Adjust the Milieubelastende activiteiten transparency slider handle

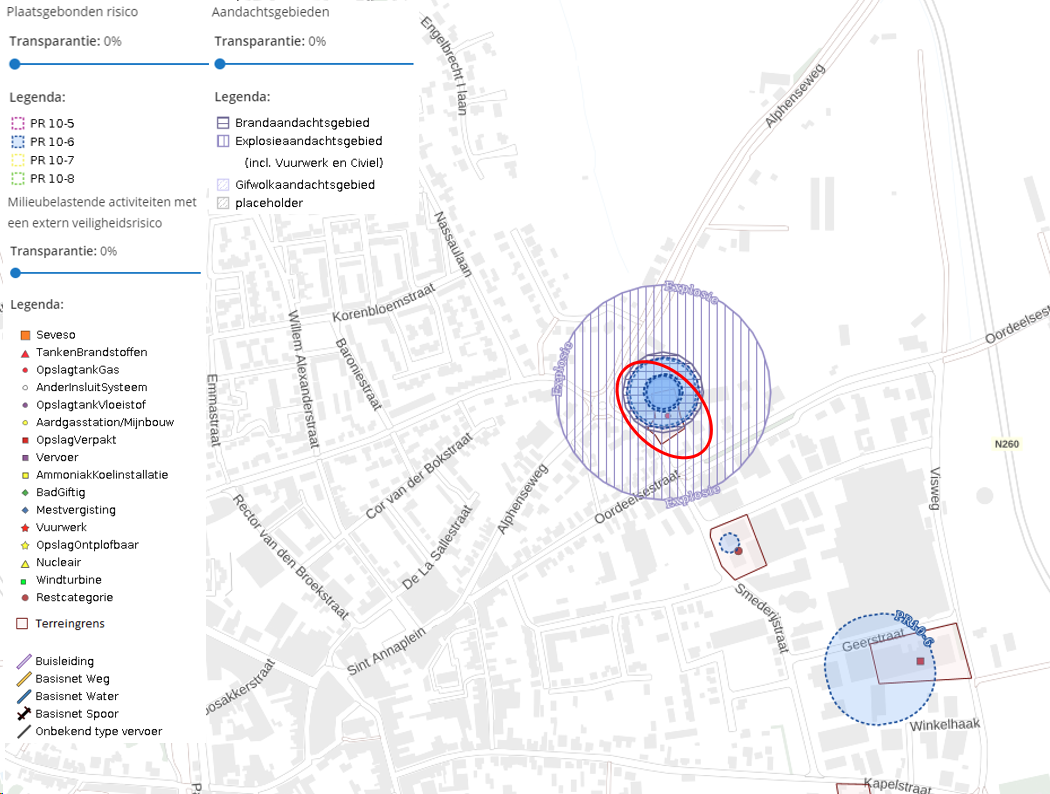pos(15,273)
